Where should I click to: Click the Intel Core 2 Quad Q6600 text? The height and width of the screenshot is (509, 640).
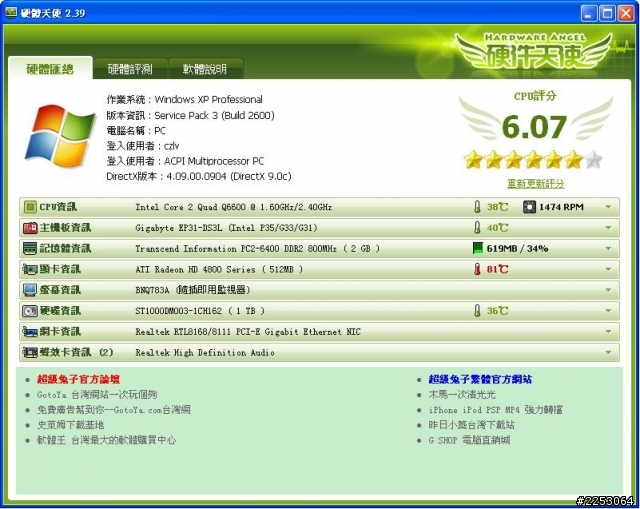pos(234,207)
